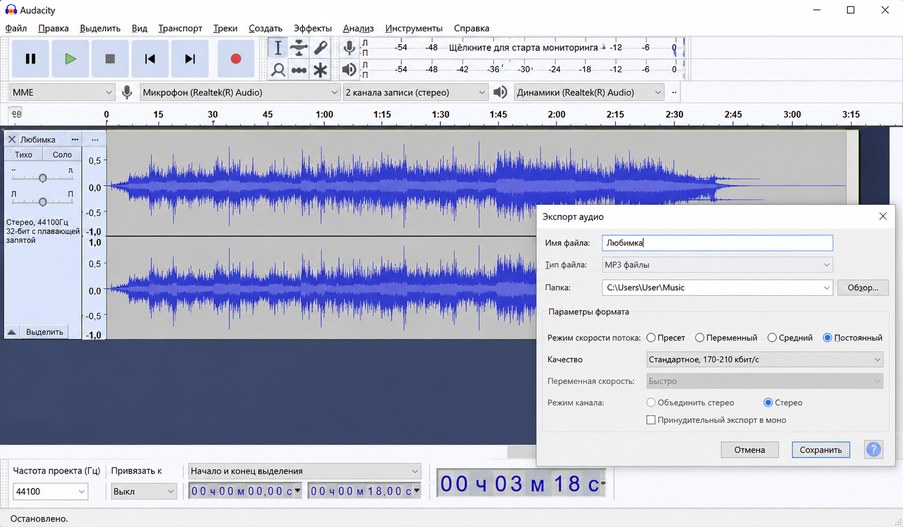Choose the Пресет bitrate mode
The width and height of the screenshot is (903, 527).
[x=651, y=338]
